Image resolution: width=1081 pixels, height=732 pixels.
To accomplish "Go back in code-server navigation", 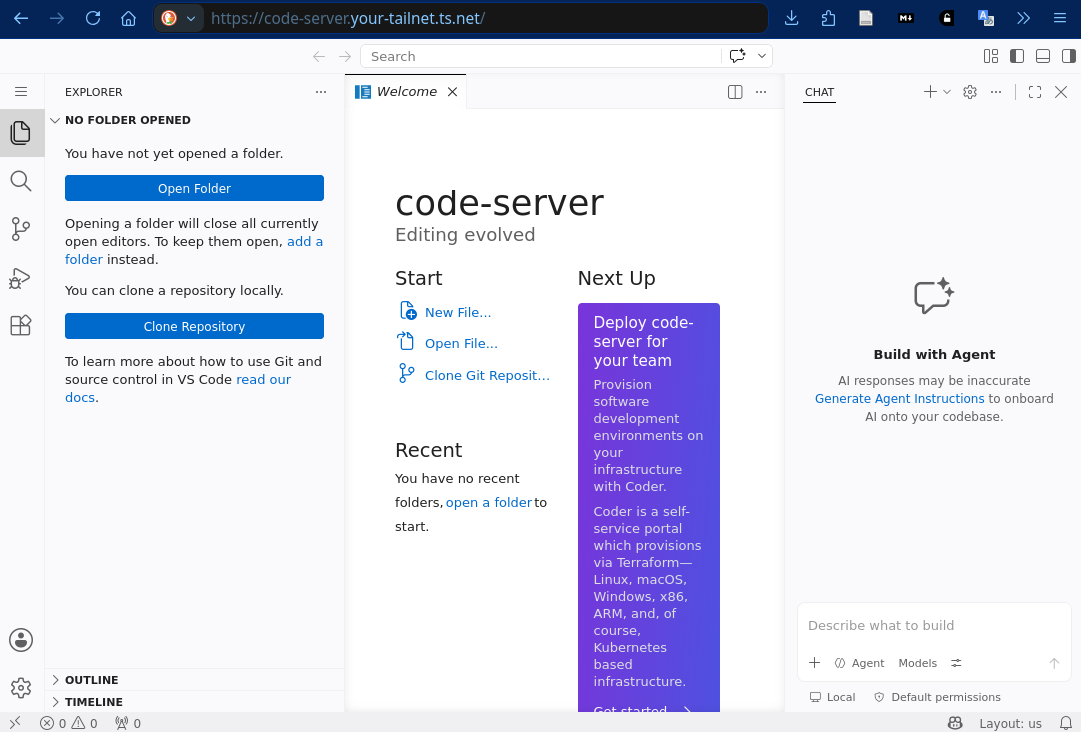I will coord(319,56).
